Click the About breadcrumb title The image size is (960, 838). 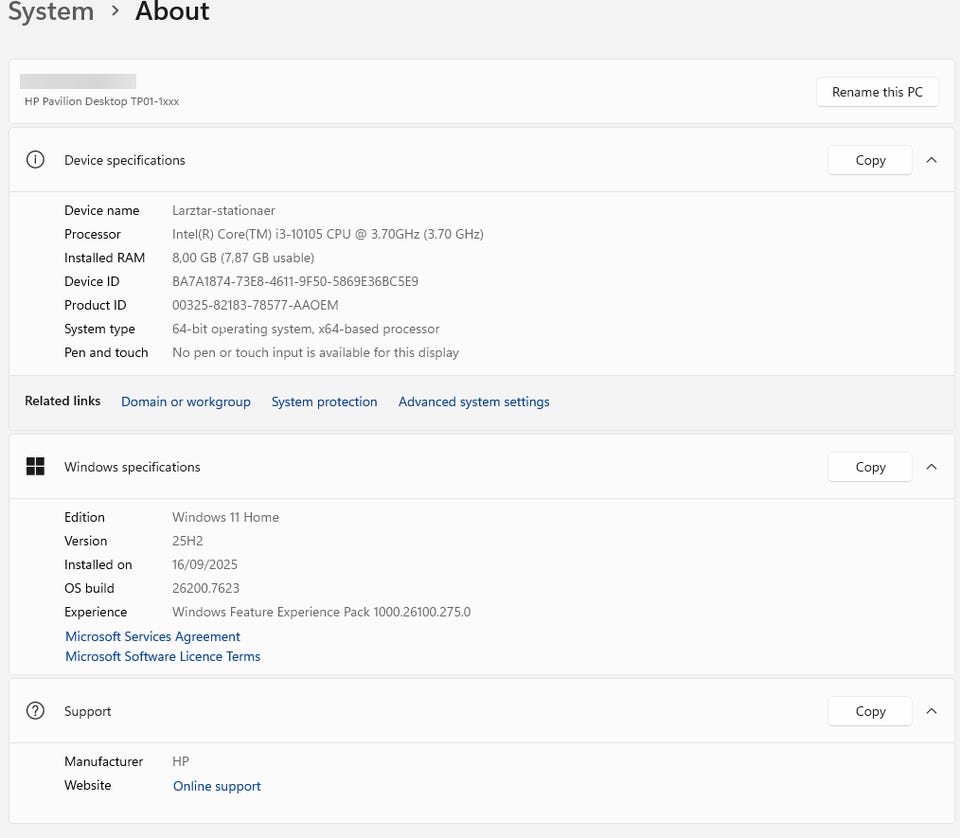172,13
